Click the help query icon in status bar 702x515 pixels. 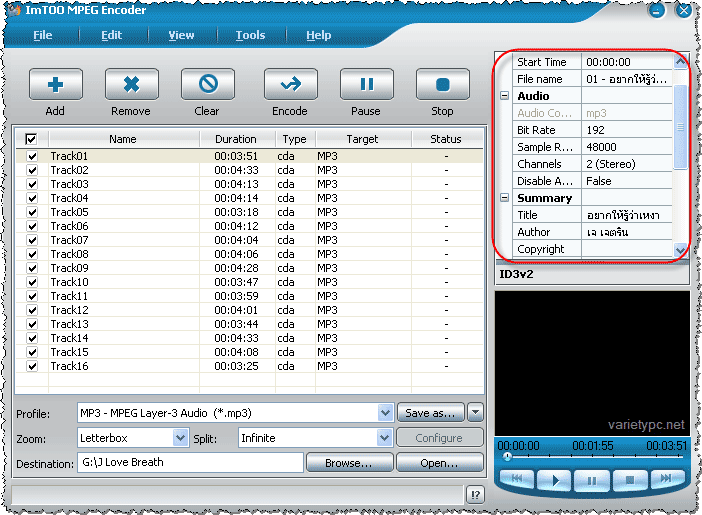click(475, 495)
